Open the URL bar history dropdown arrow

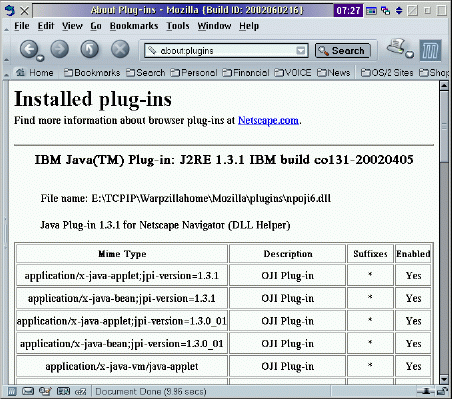301,51
